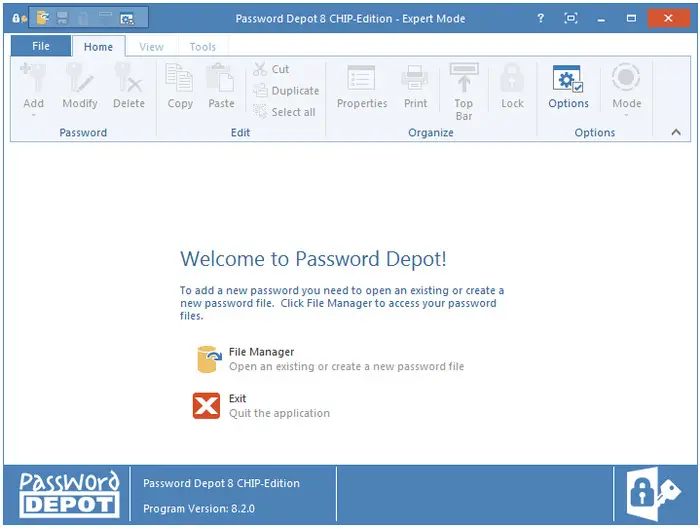
Task: Click 'Password Depot 8 CHIP-Edition' status bar text
Action: click(221, 483)
